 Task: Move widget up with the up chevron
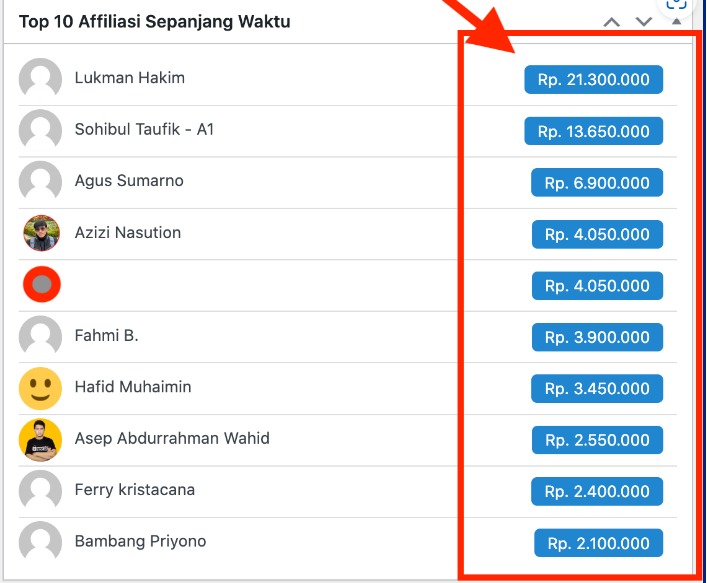611,22
